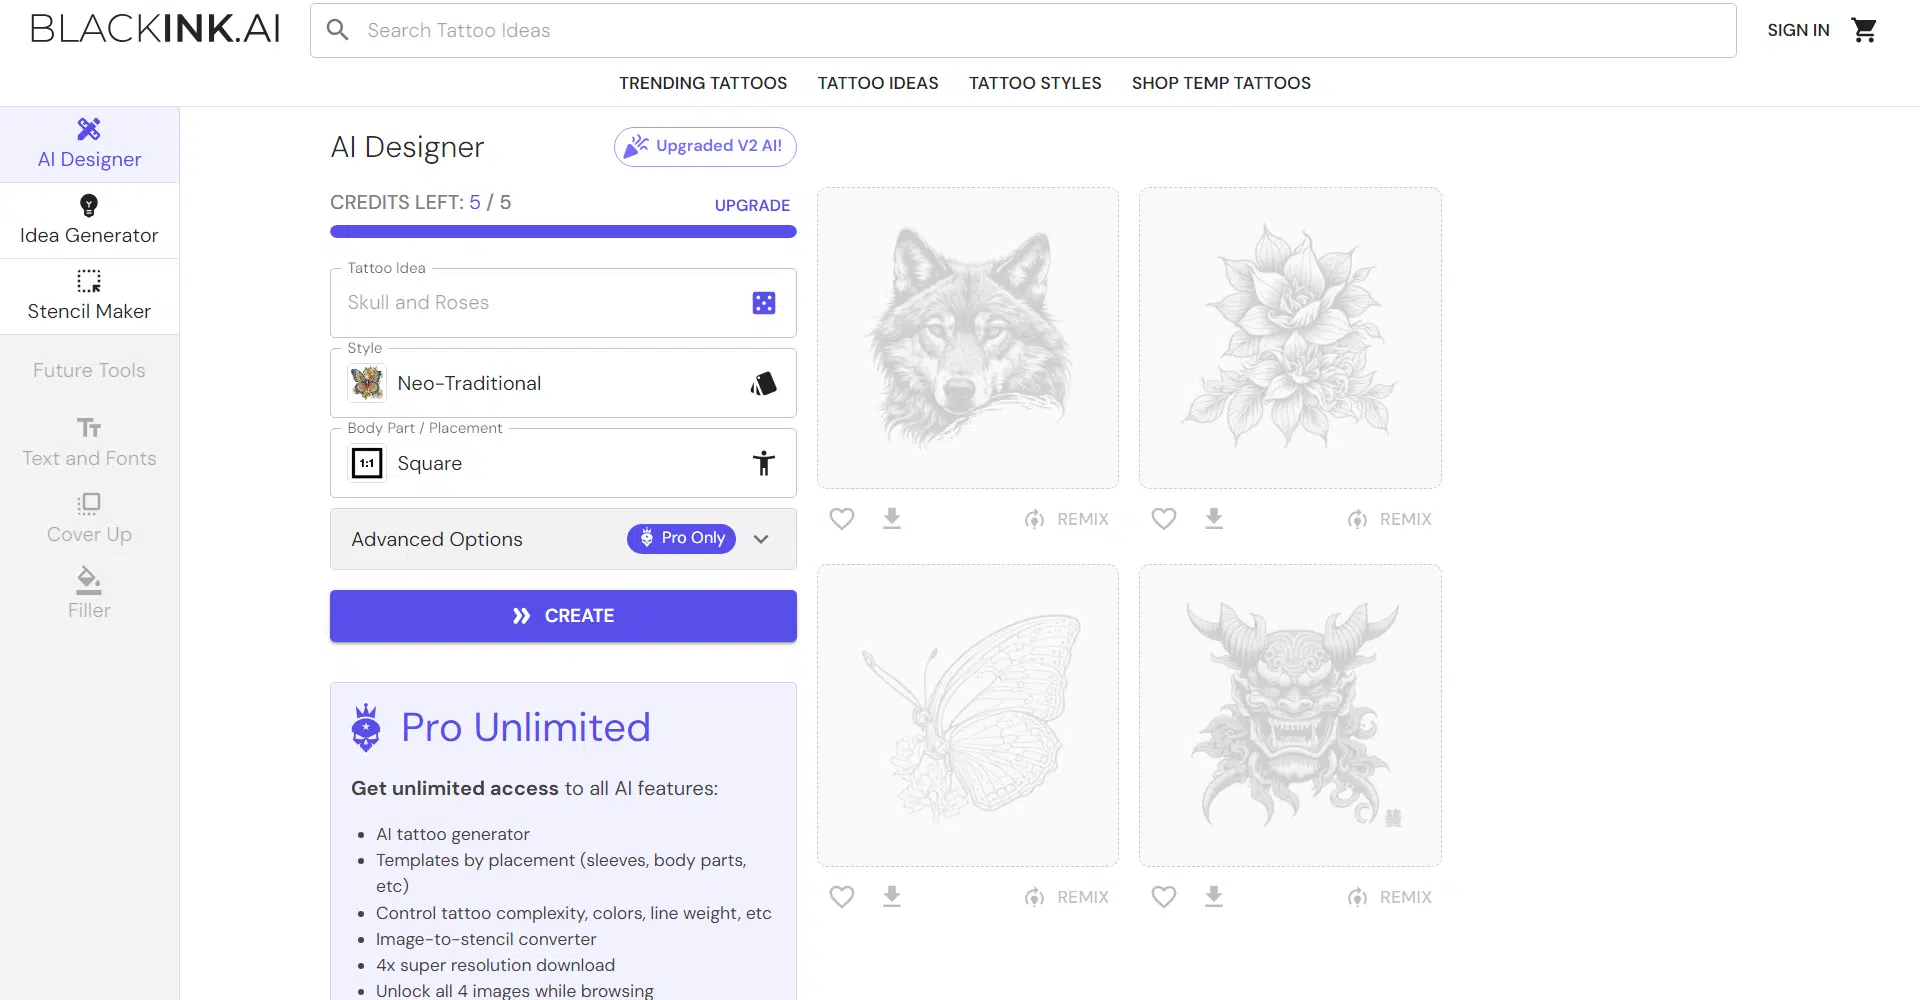The height and width of the screenshot is (1000, 1920).
Task: Download the wolf tattoo design
Action: [892, 518]
